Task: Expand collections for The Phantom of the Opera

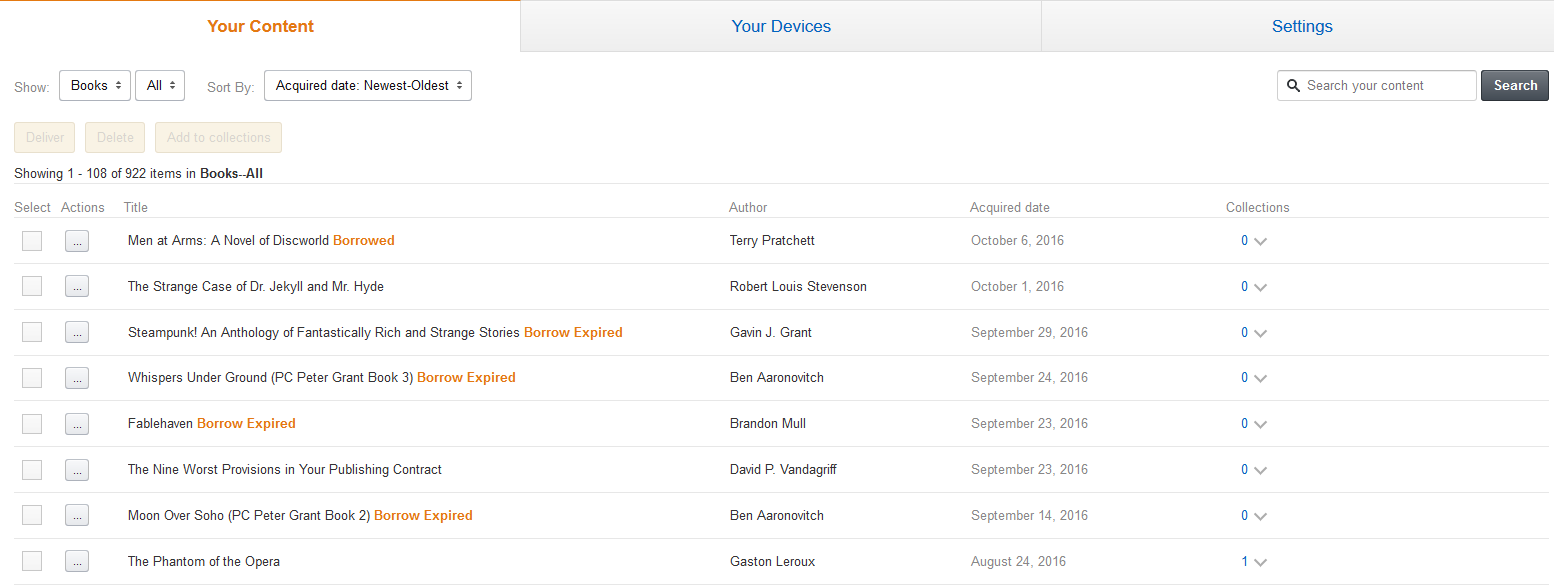Action: coord(1260,562)
